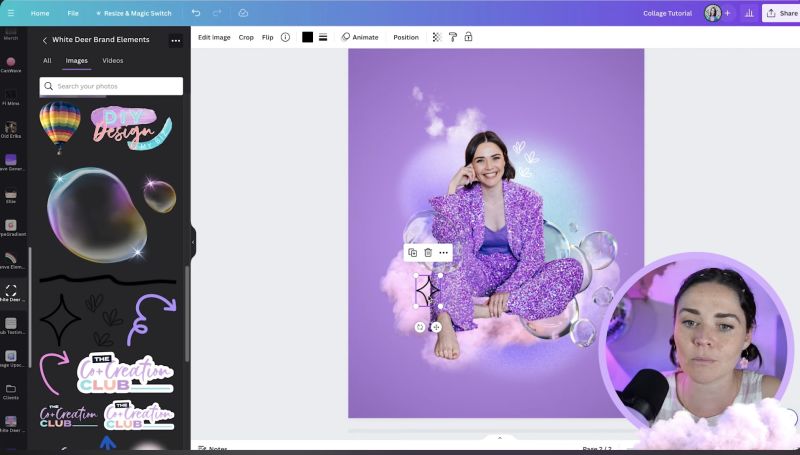
Task: Collapse the side panel with the handle
Action: pyautogui.click(x=193, y=242)
